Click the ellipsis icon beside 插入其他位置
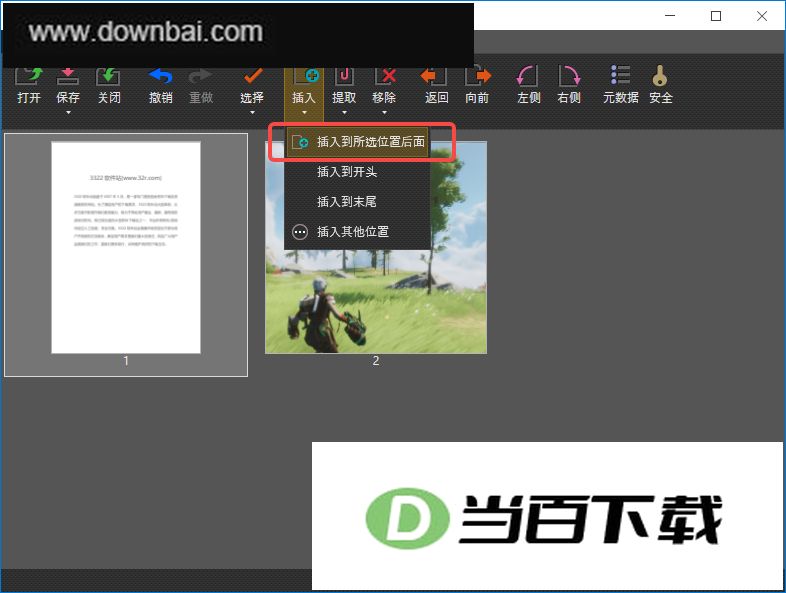The height and width of the screenshot is (593, 786). pos(300,232)
